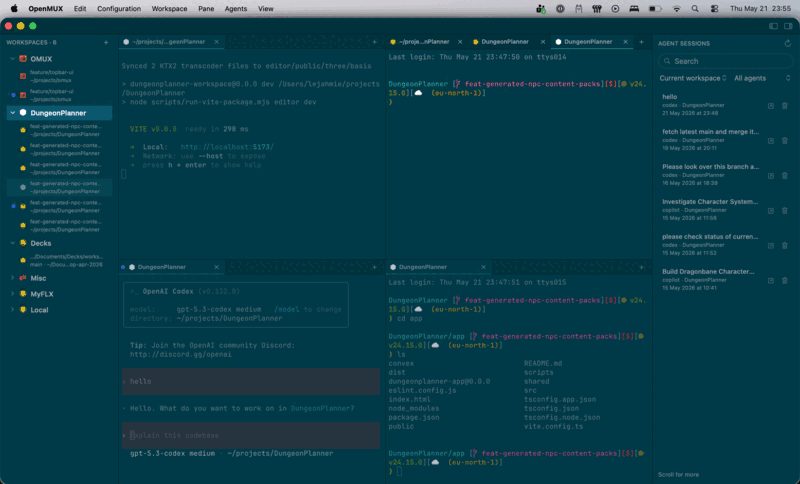Refresh the Agent Sessions list
Viewport: 800px width, 484px height.
[788, 43]
